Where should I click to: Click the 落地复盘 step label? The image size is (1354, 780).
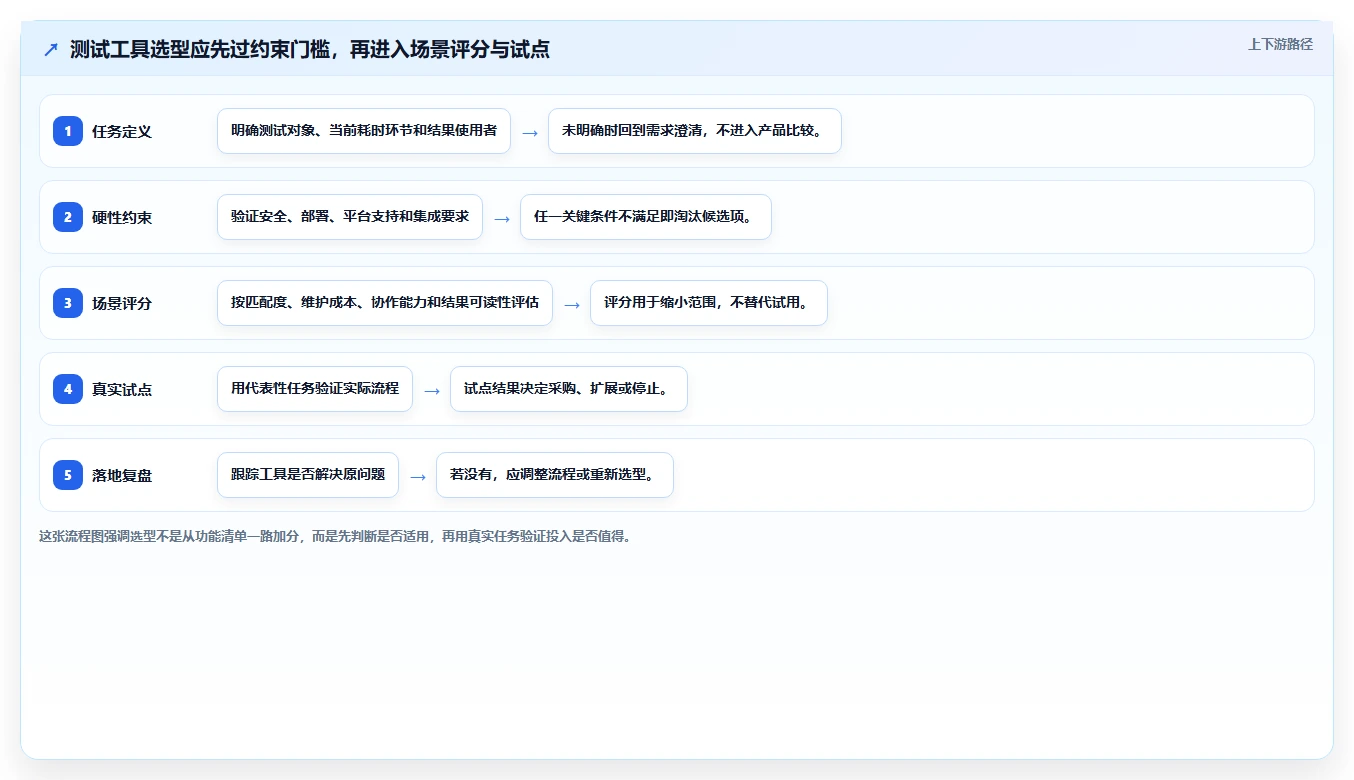click(x=122, y=475)
